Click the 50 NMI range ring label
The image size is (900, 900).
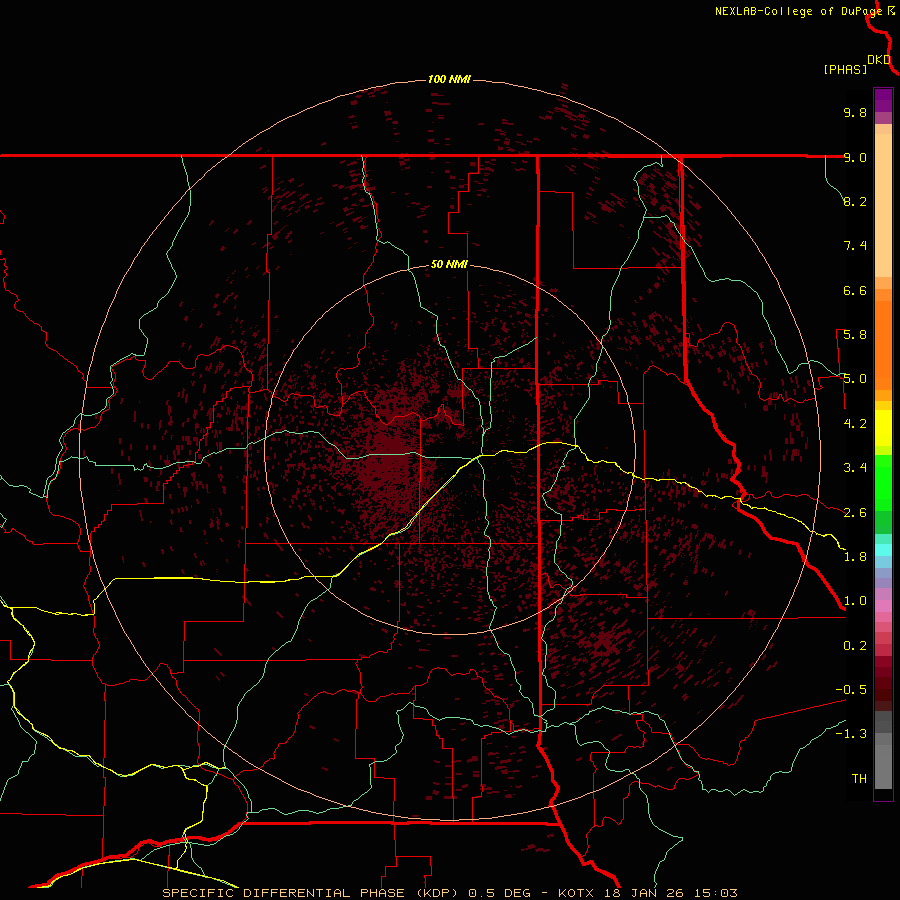pyautogui.click(x=449, y=265)
